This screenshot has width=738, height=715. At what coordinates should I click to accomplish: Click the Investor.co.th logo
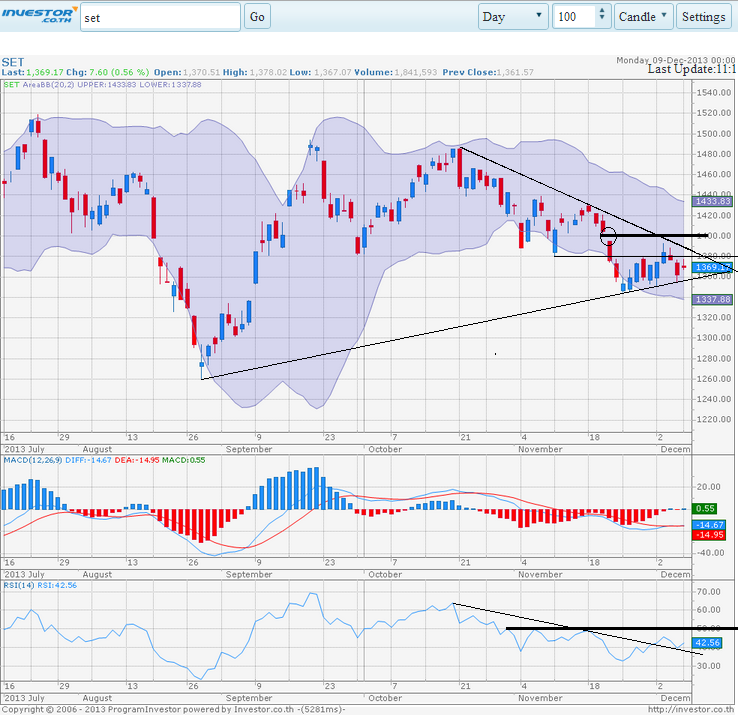tap(38, 16)
